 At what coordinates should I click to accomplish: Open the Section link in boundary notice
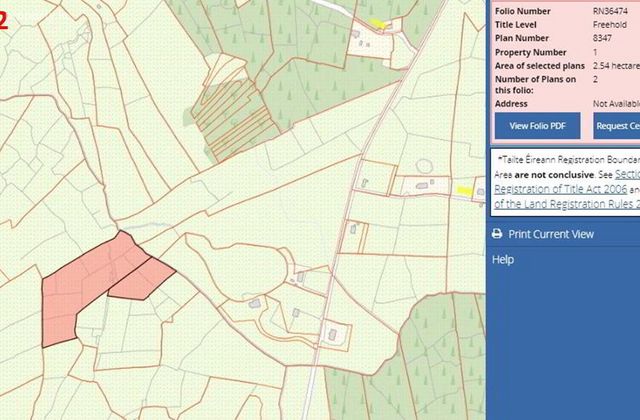tap(627, 174)
